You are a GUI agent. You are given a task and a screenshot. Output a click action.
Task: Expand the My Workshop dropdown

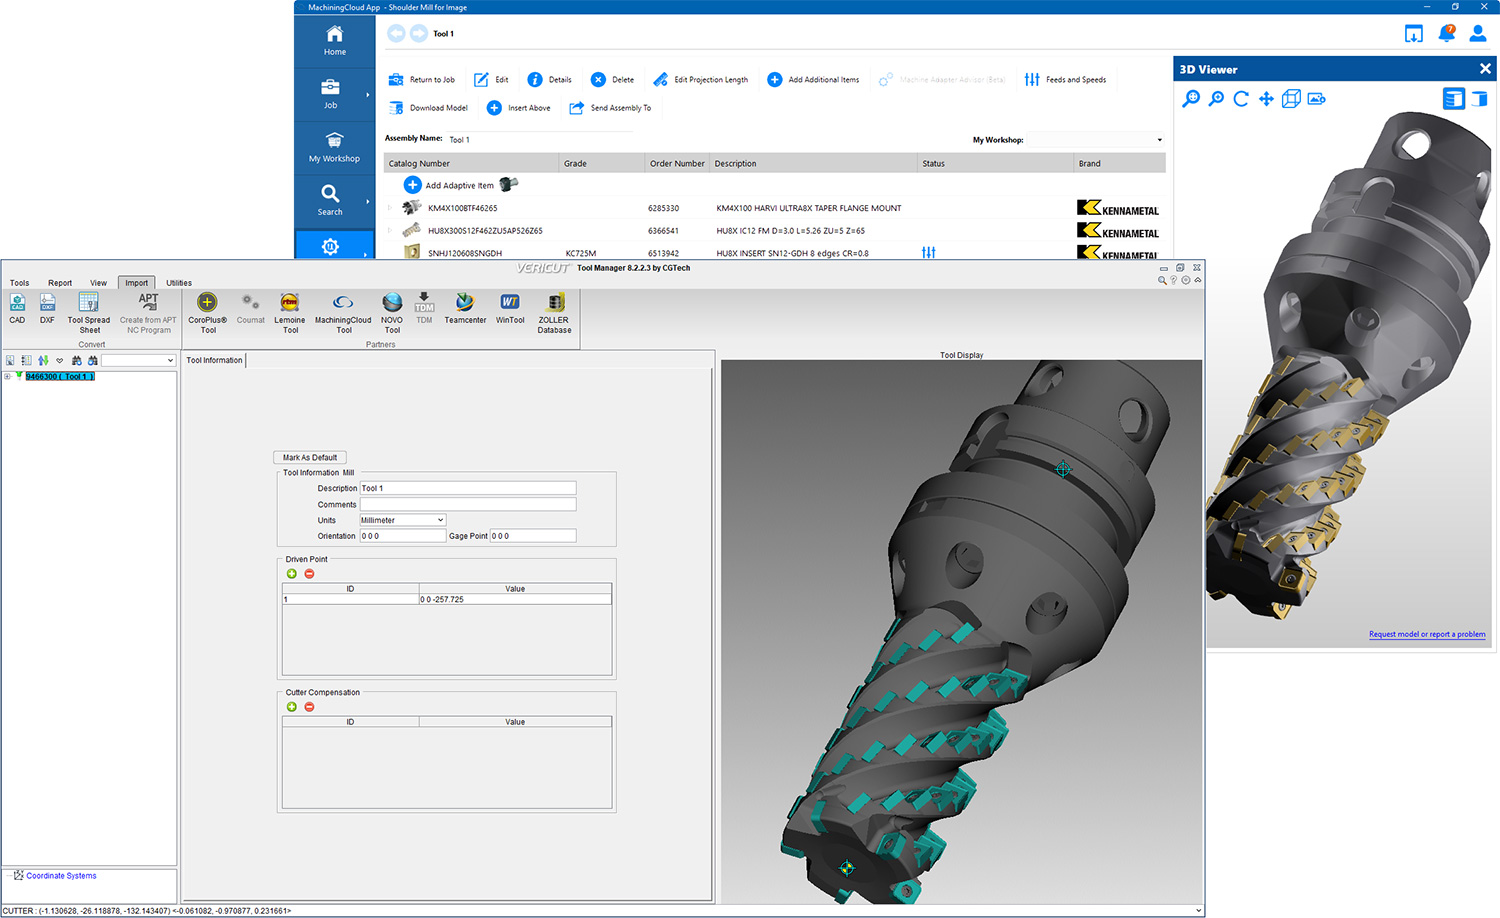pos(1159,140)
